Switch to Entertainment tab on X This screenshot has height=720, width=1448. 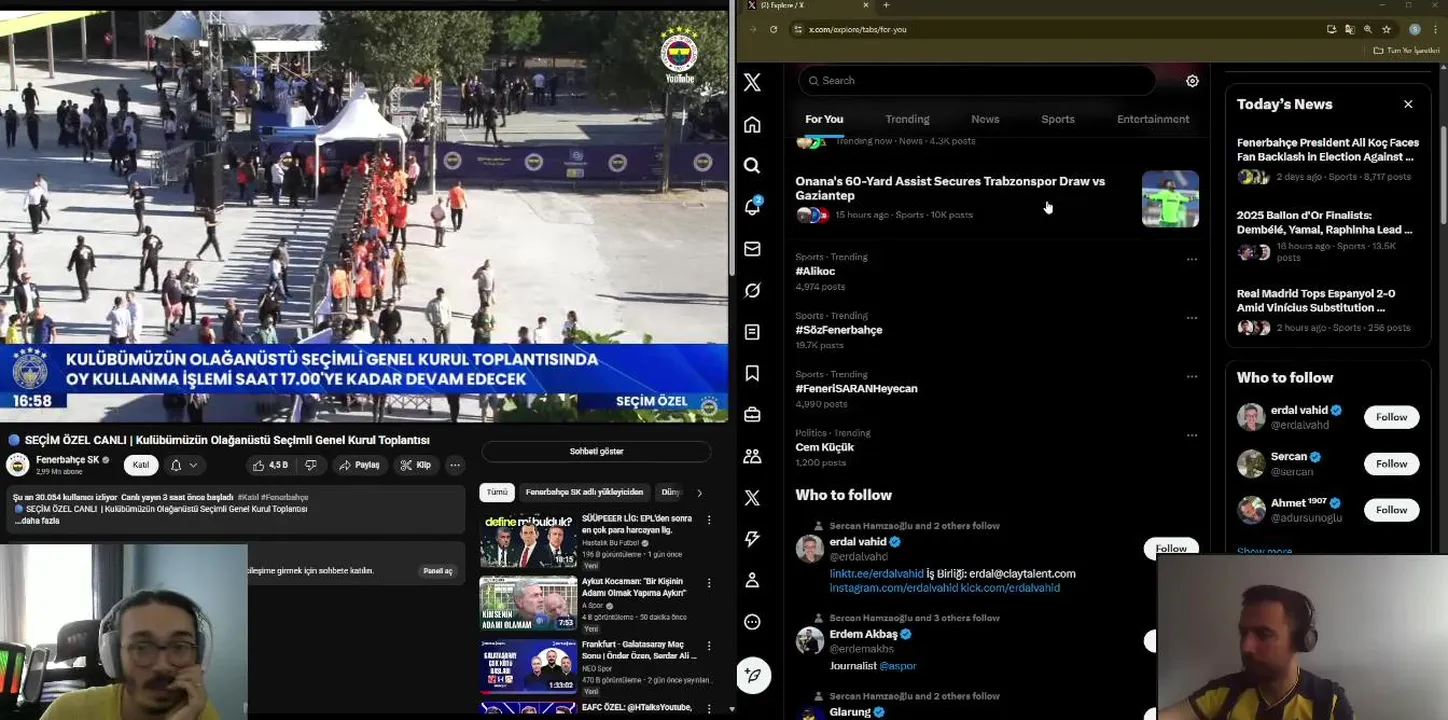[x=1153, y=119]
